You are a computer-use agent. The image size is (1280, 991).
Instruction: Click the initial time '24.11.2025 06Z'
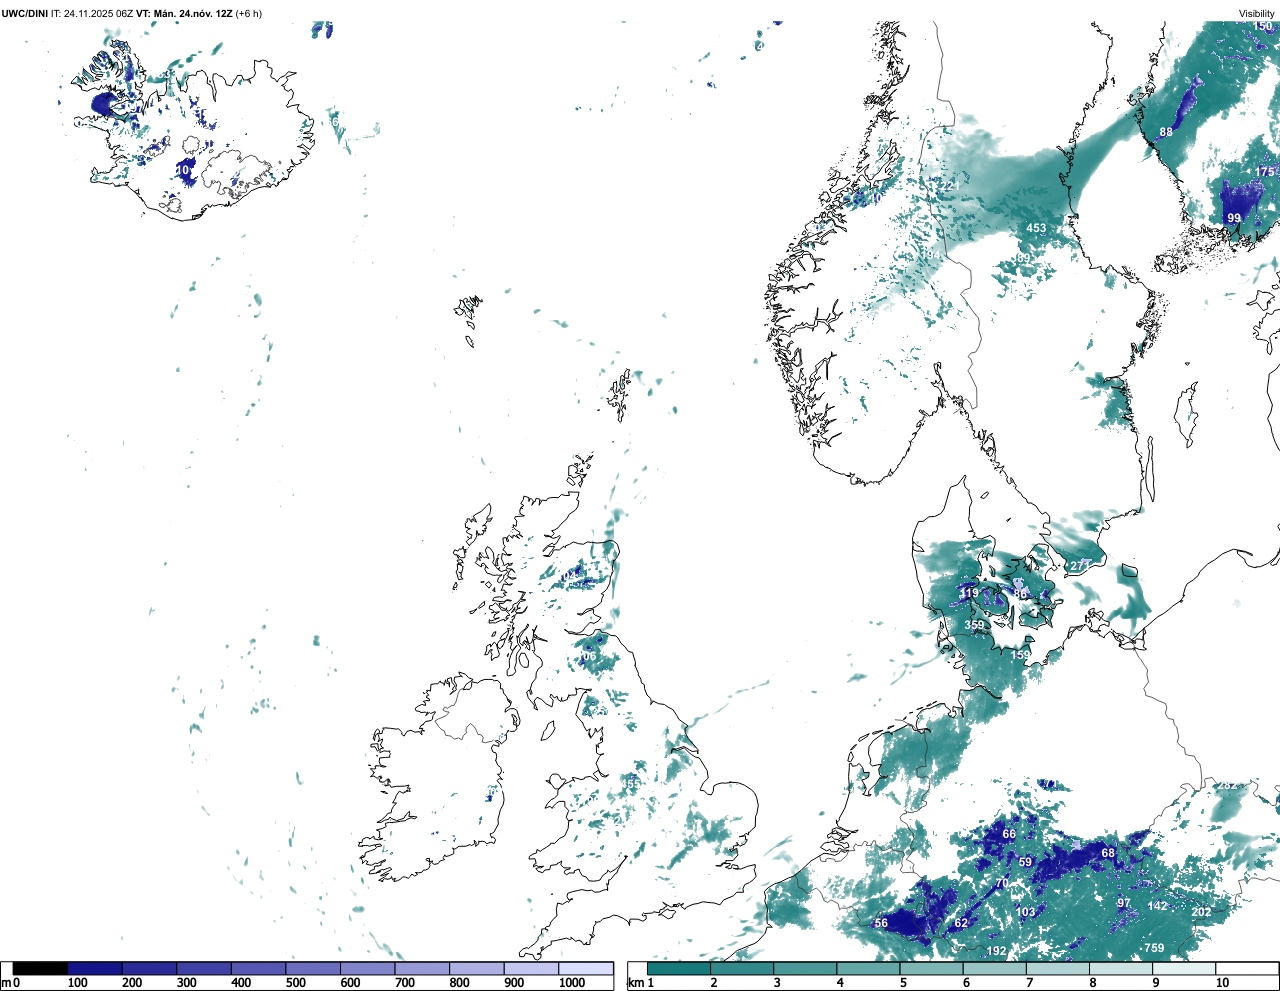coord(99,14)
